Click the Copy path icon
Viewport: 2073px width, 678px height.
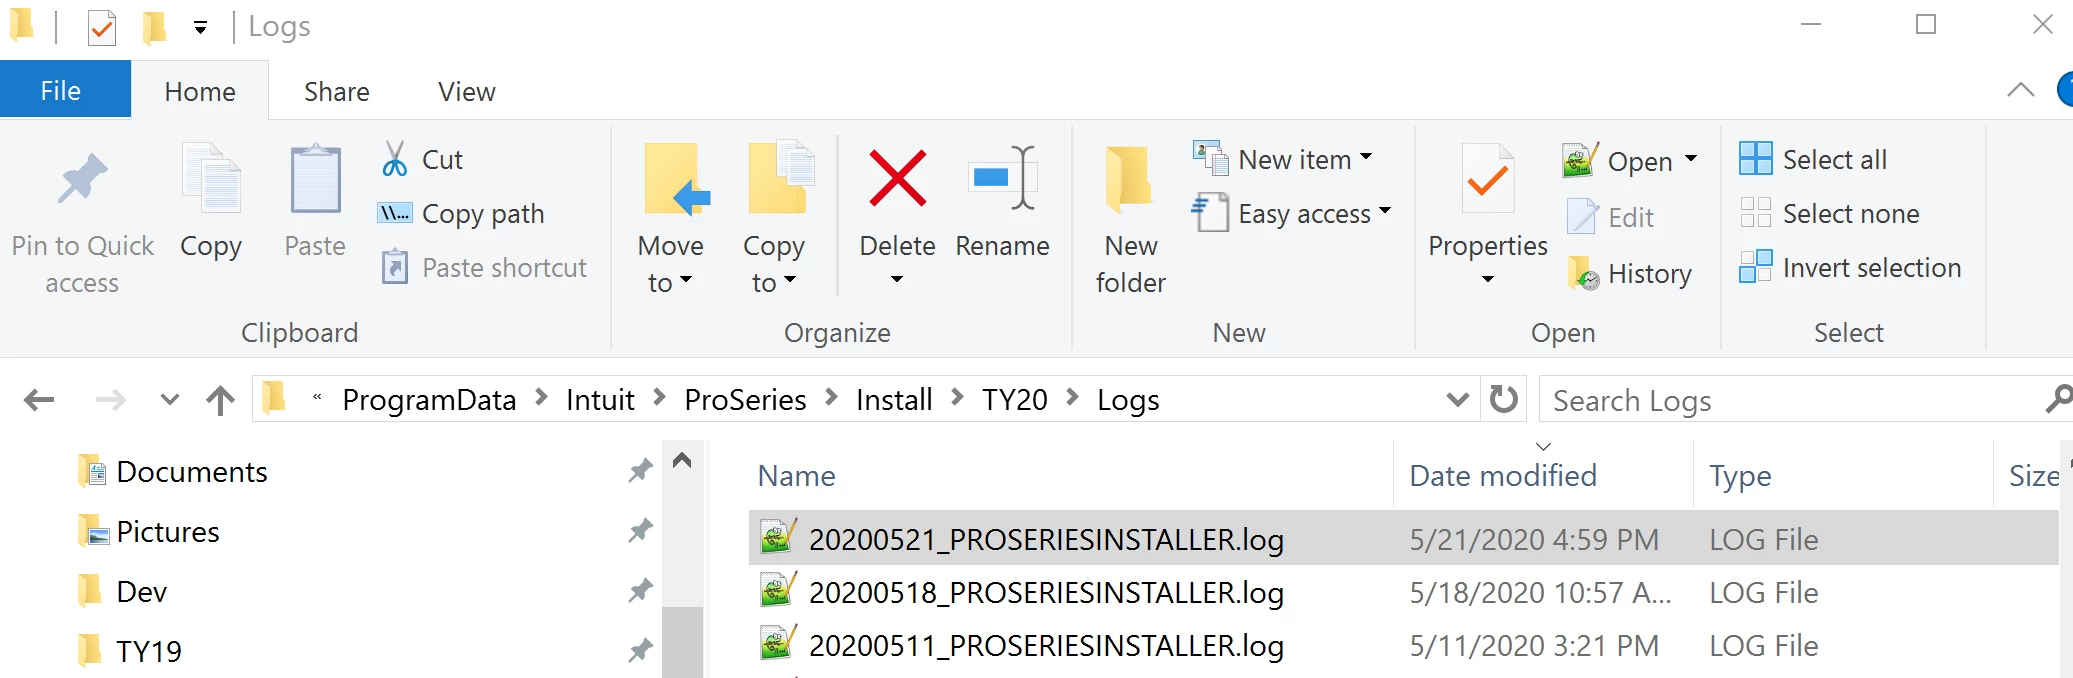coord(394,213)
